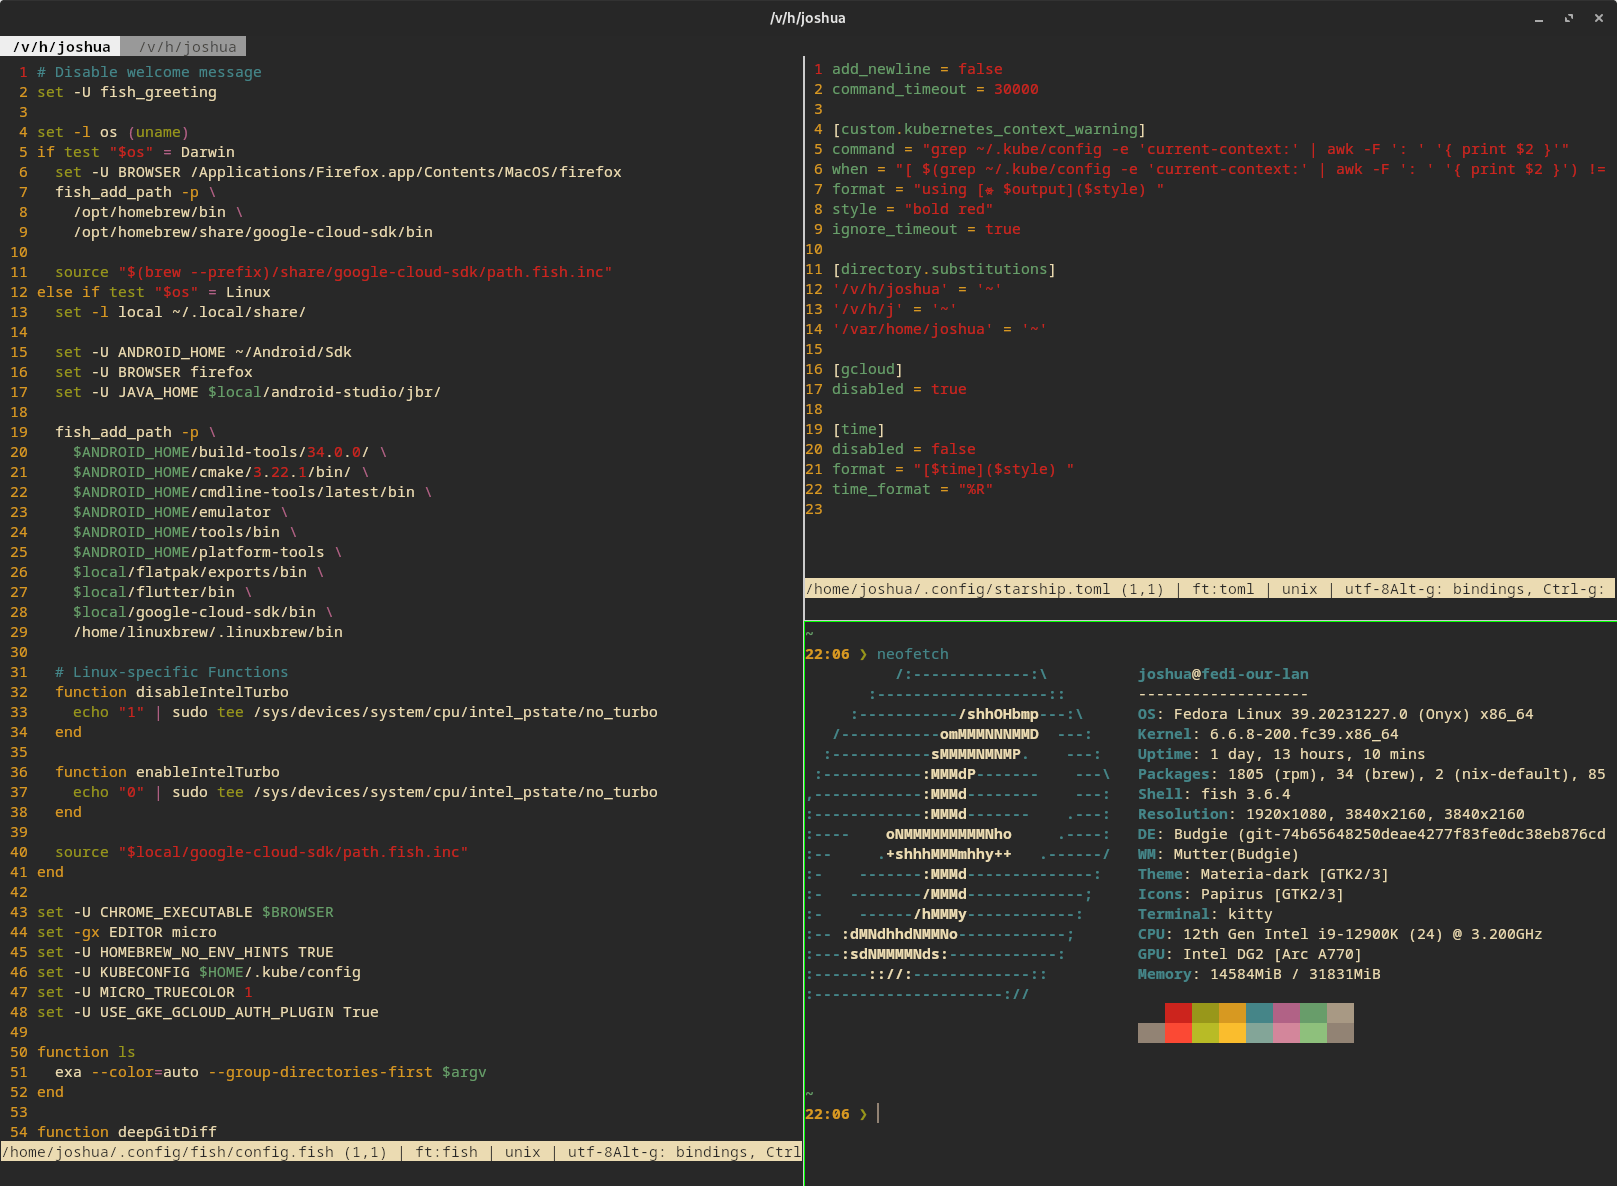Pick the teal swatch in upper palette row
The image size is (1617, 1186).
[1259, 1013]
